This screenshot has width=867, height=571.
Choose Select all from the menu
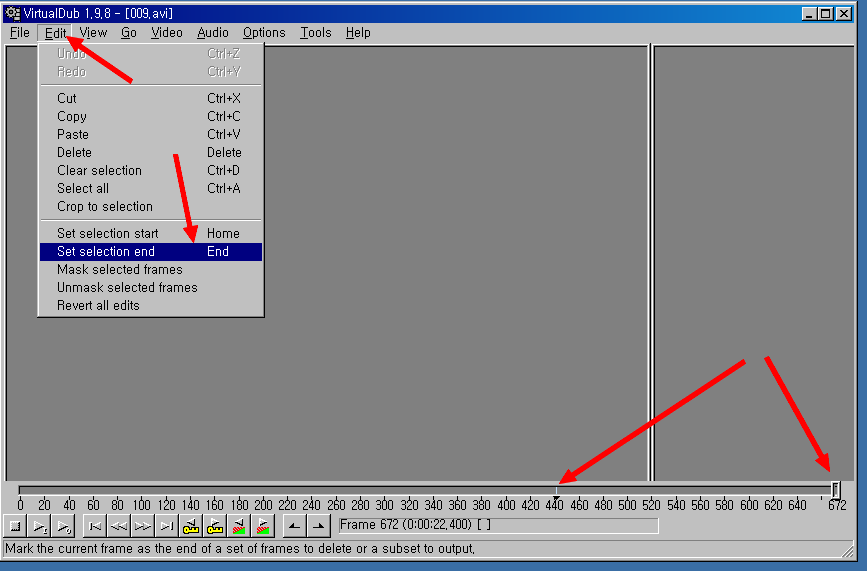click(151, 188)
